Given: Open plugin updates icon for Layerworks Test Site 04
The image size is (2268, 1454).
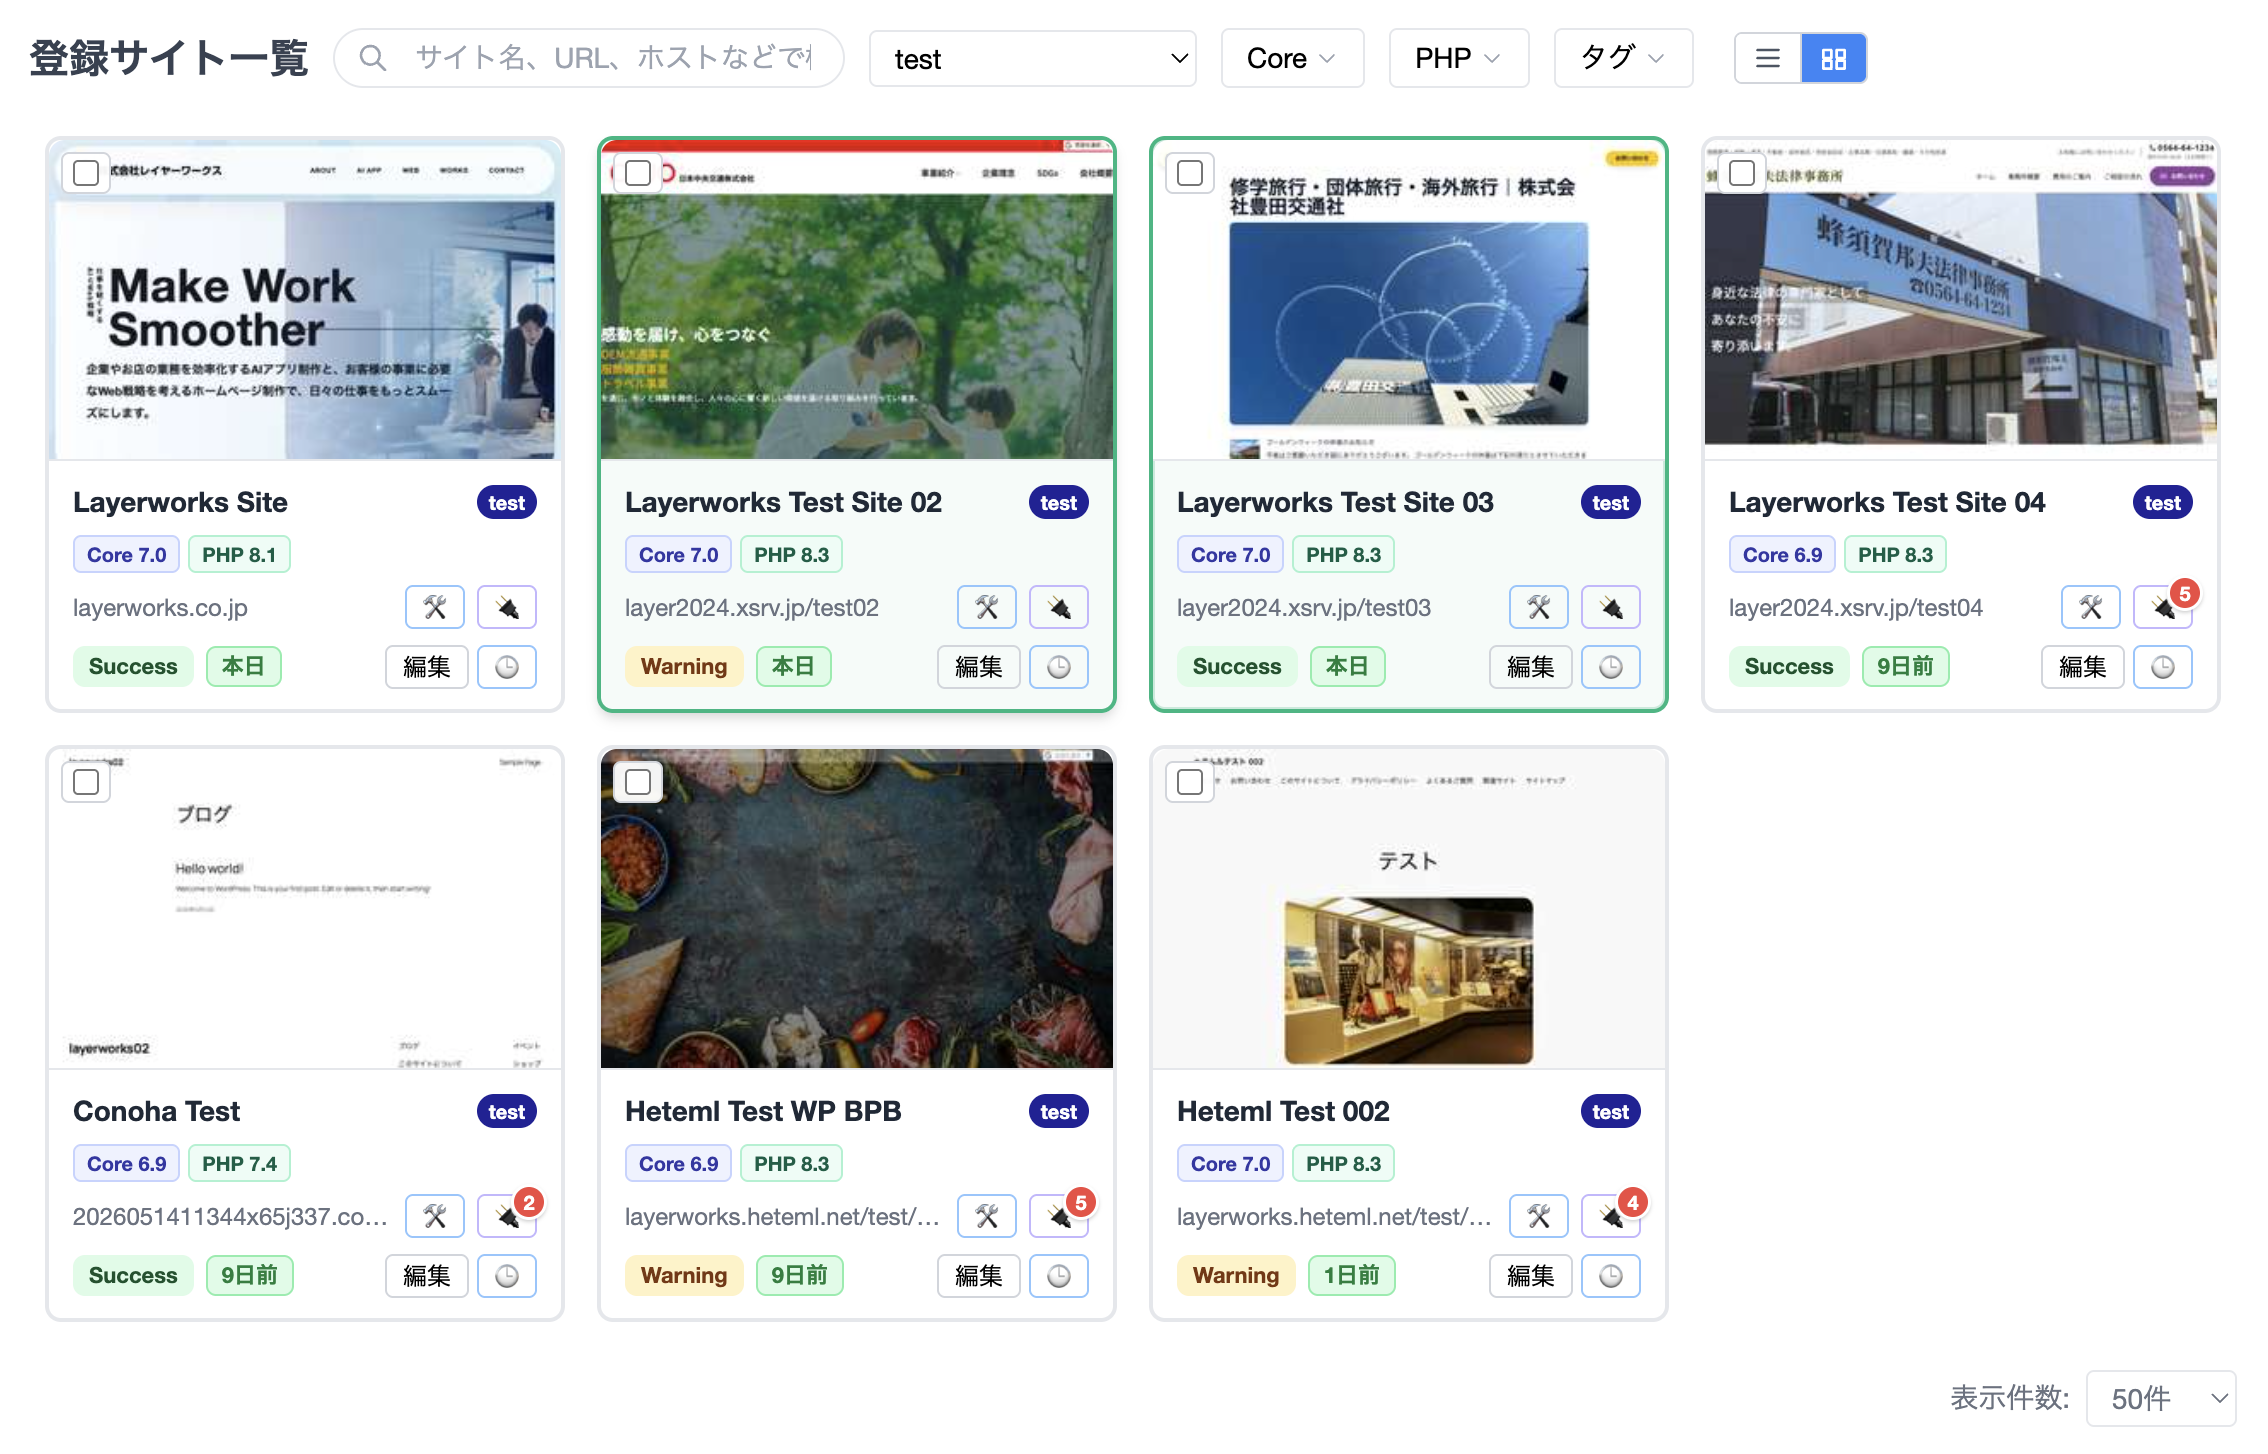Looking at the screenshot, I should [x=2163, y=607].
